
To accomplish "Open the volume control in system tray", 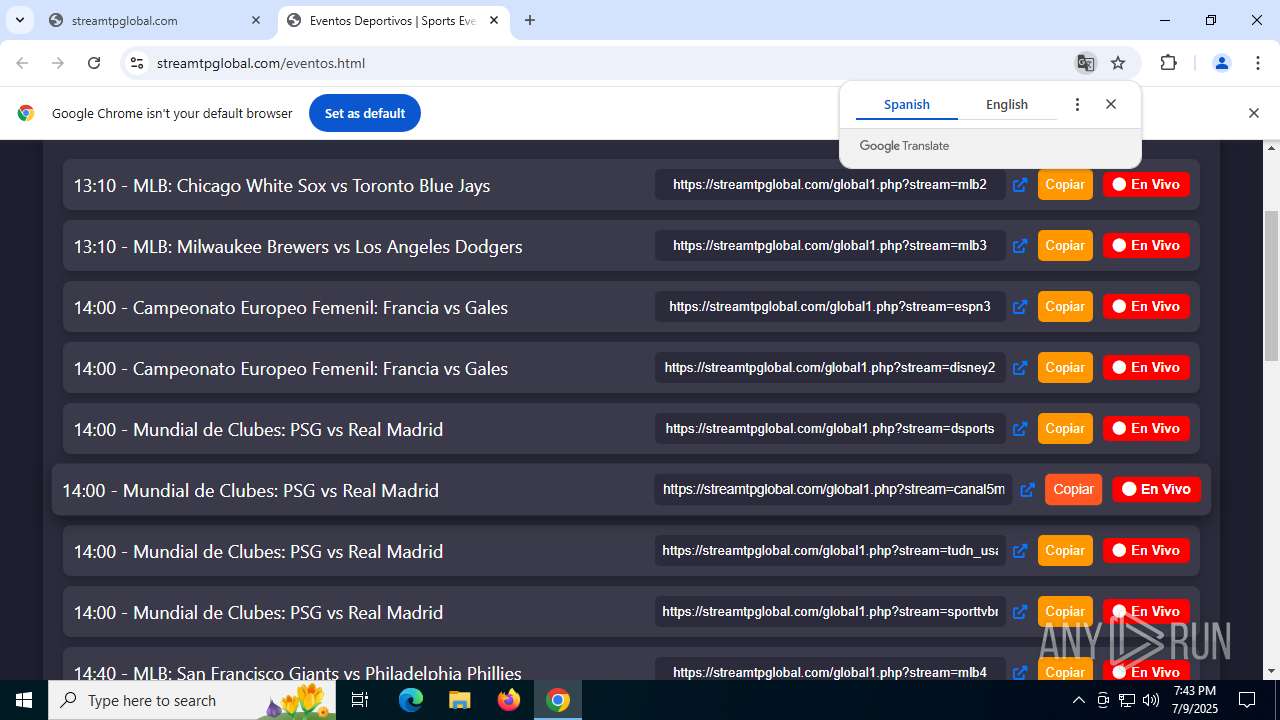I will click(x=1151, y=700).
